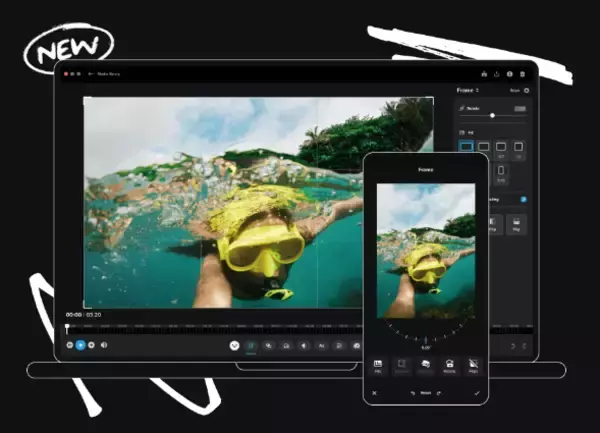600x433 pixels.
Task: Click the Reset label at phone bottom
Action: [x=426, y=393]
